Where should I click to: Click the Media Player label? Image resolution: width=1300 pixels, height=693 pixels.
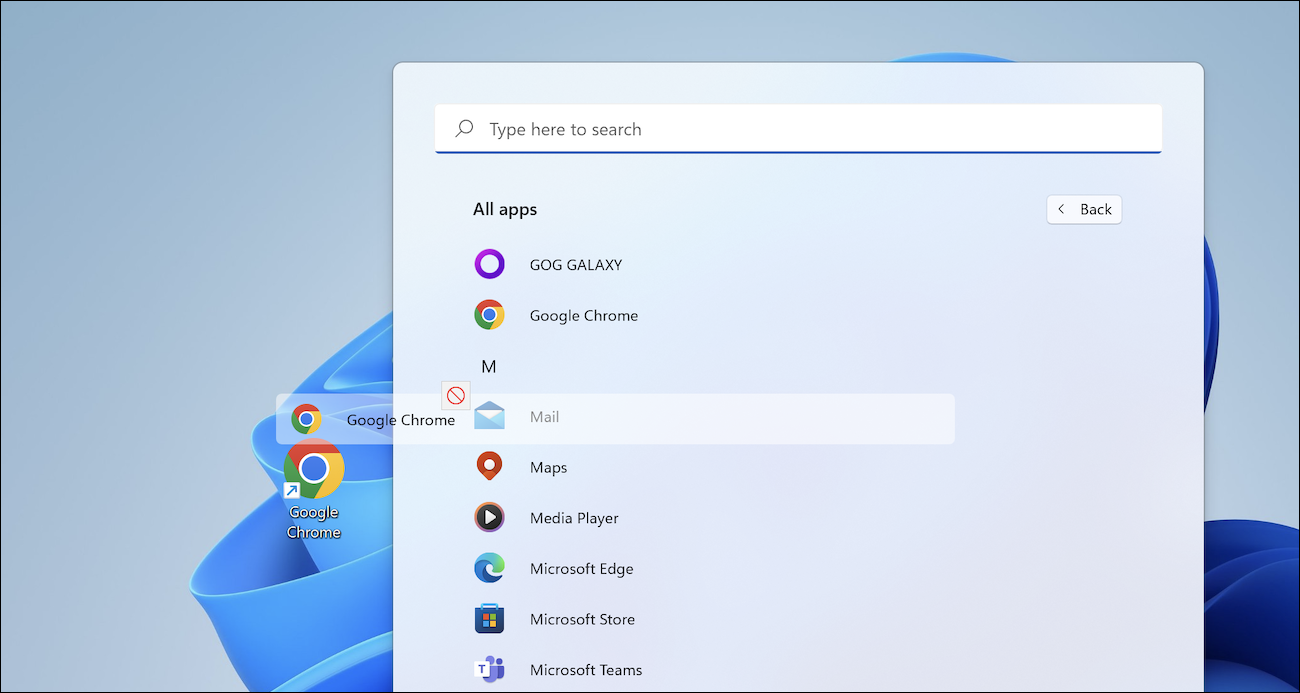tap(574, 518)
